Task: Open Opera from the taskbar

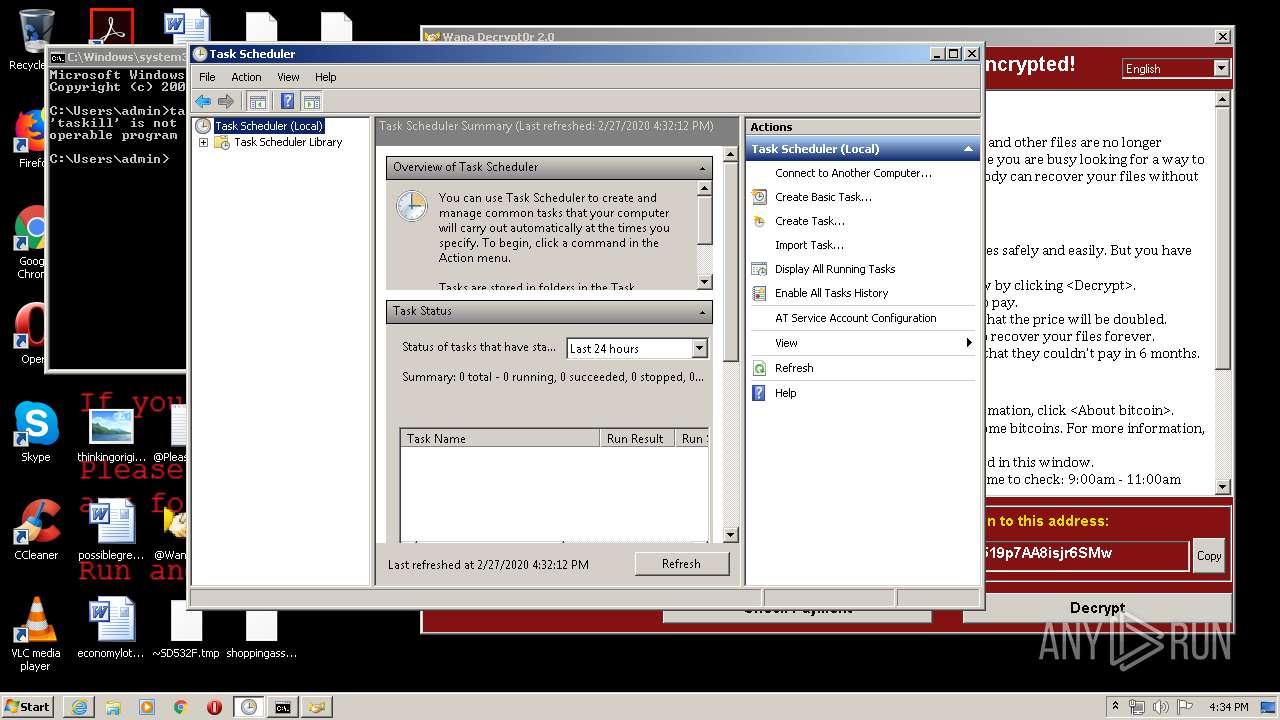Action: coord(214,707)
